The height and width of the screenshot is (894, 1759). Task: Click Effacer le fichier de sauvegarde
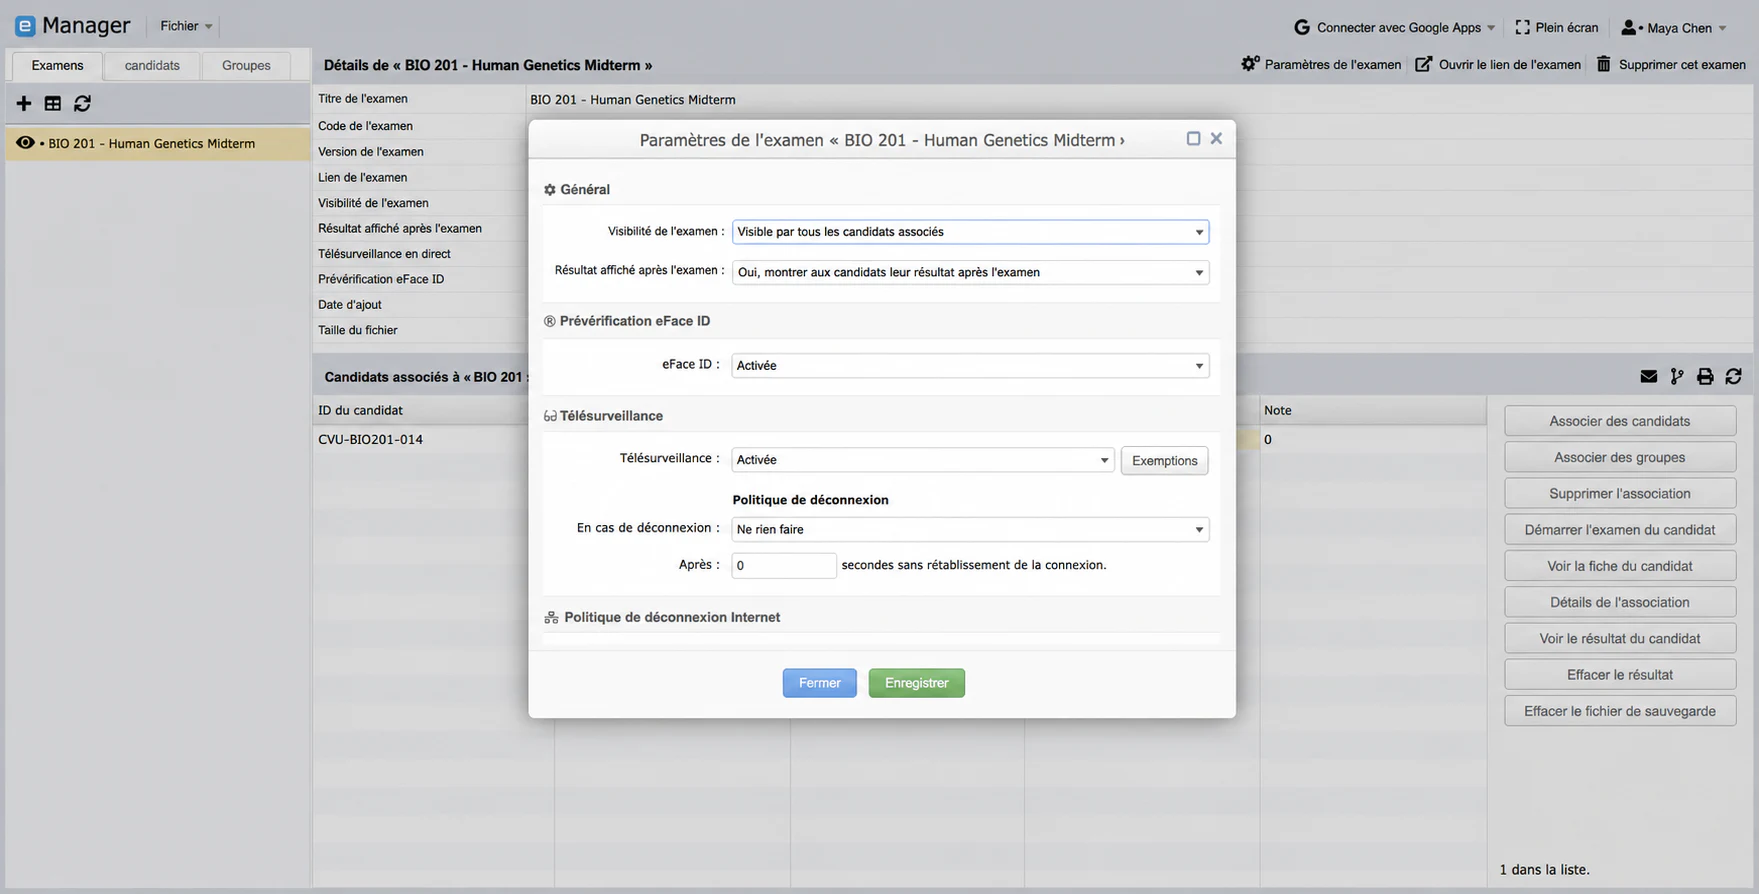click(1620, 711)
